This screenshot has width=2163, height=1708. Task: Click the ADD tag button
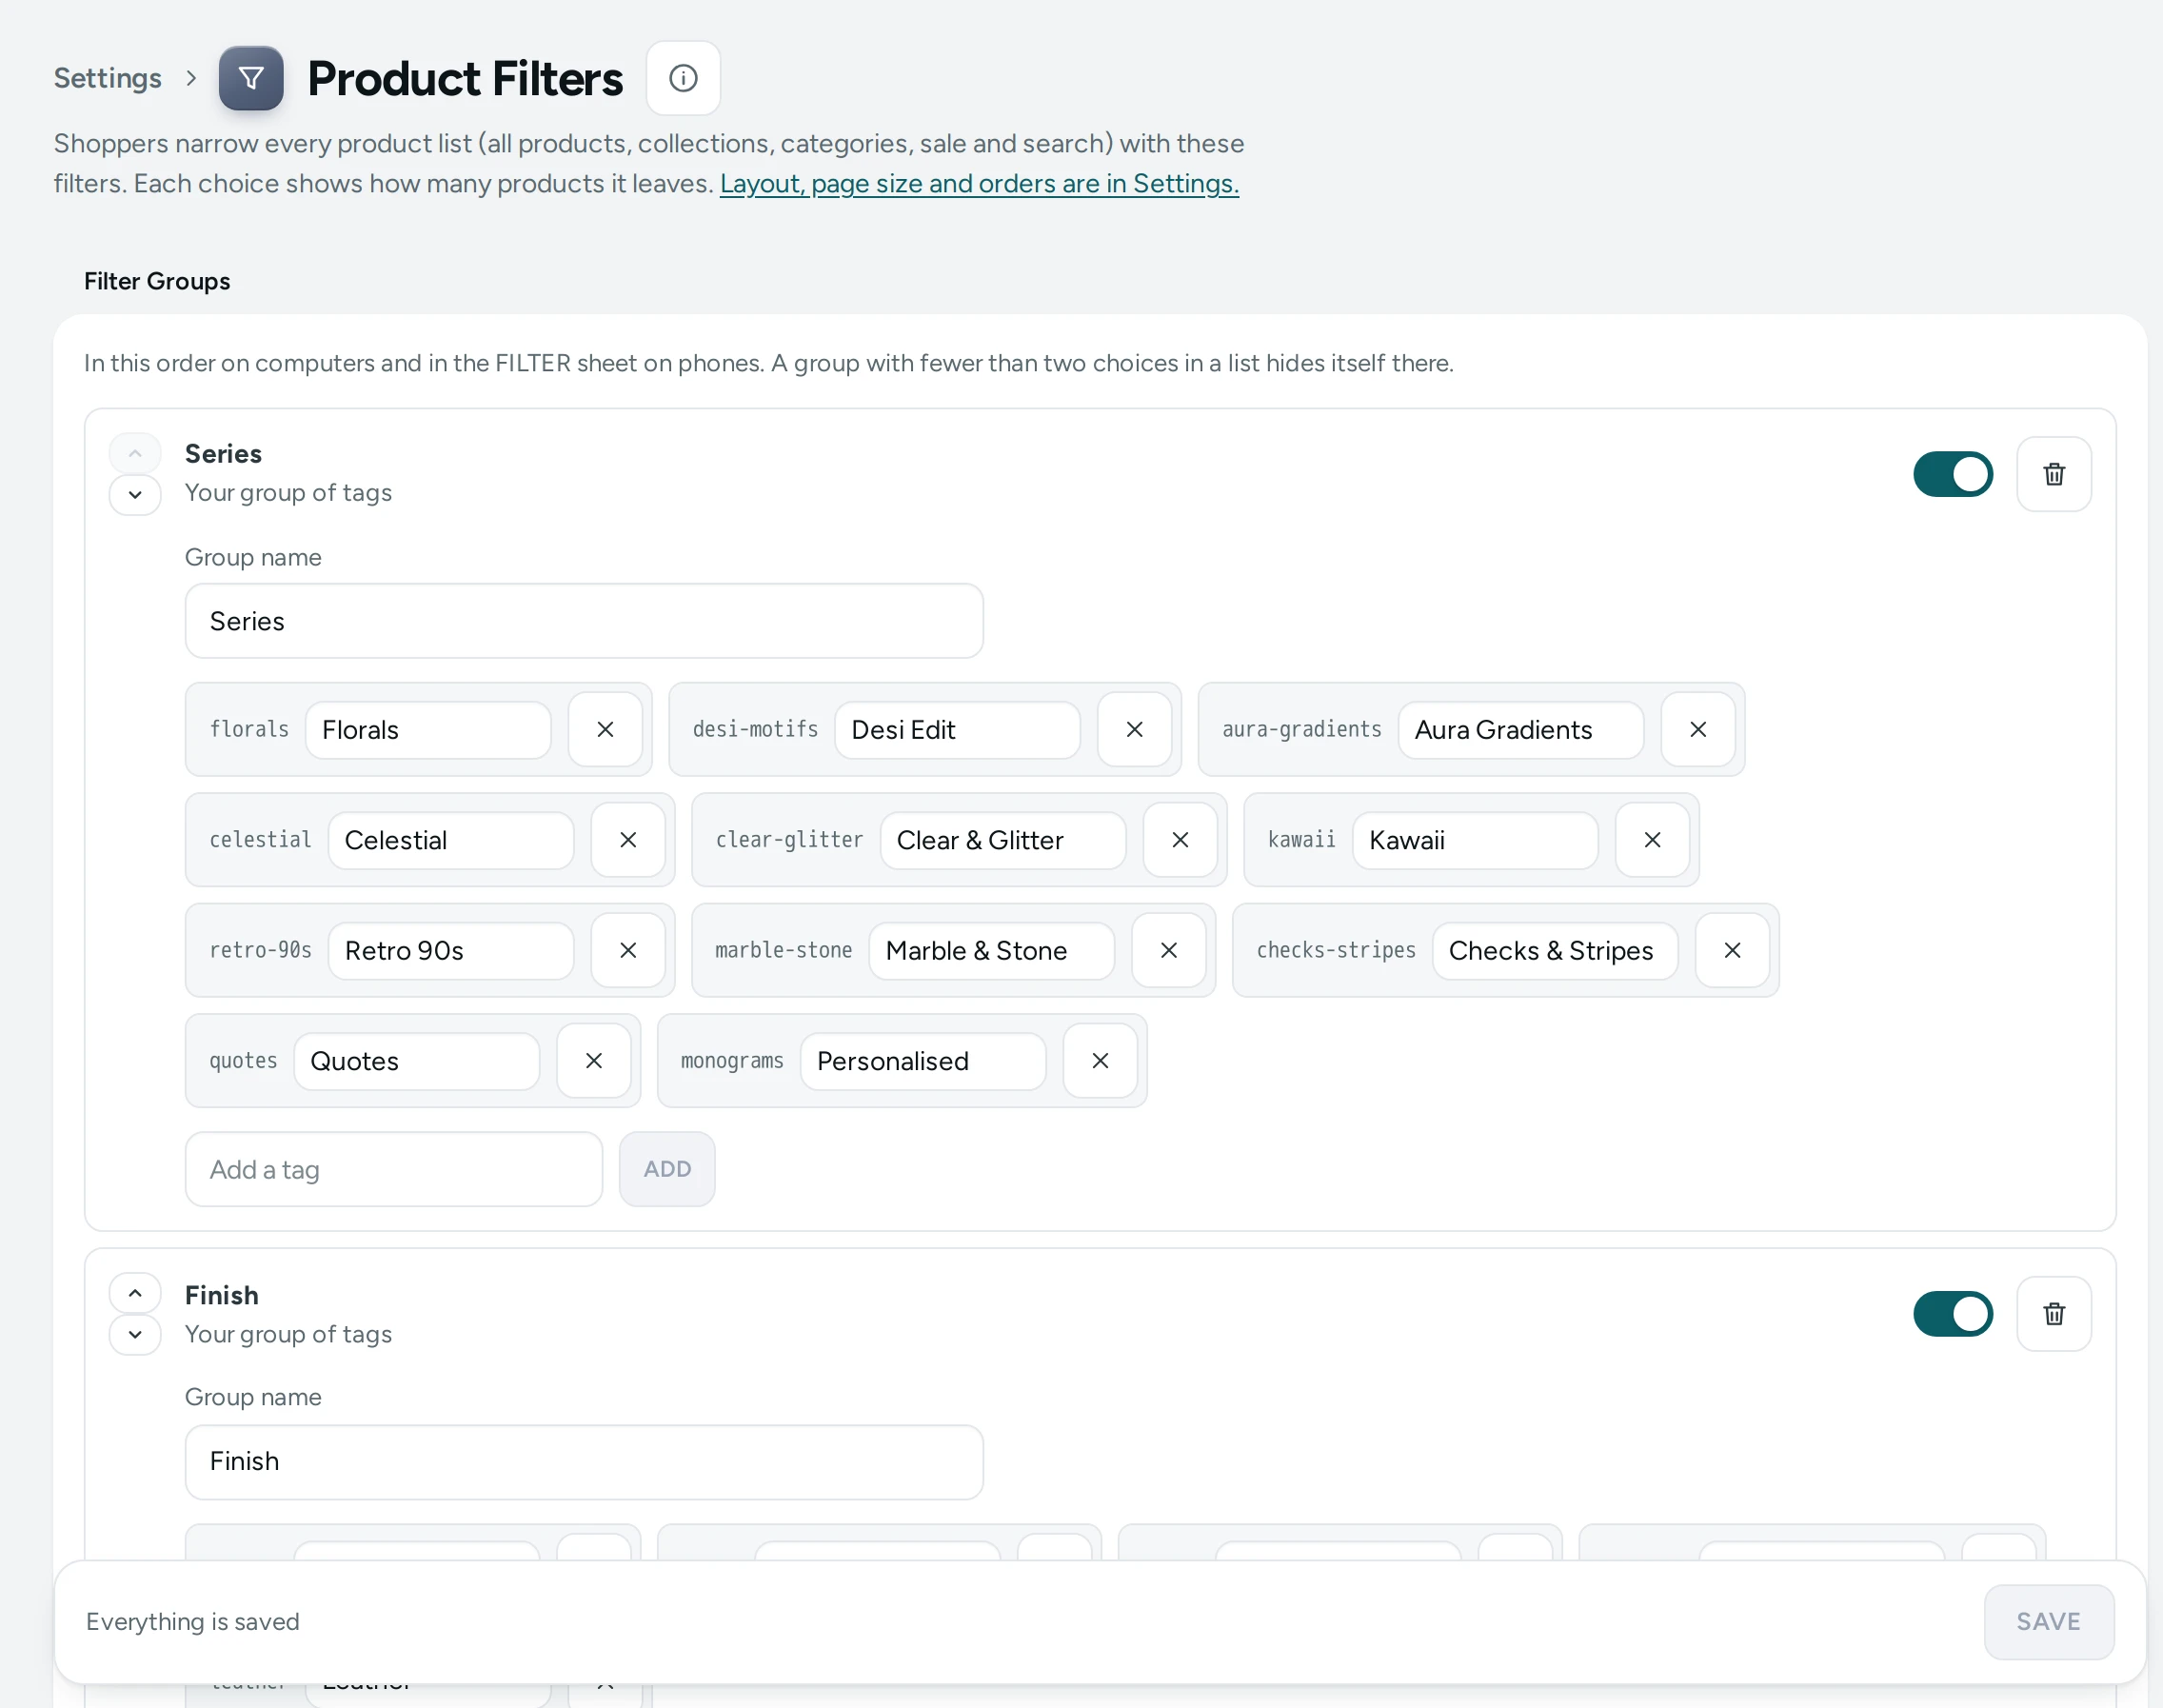[667, 1169]
